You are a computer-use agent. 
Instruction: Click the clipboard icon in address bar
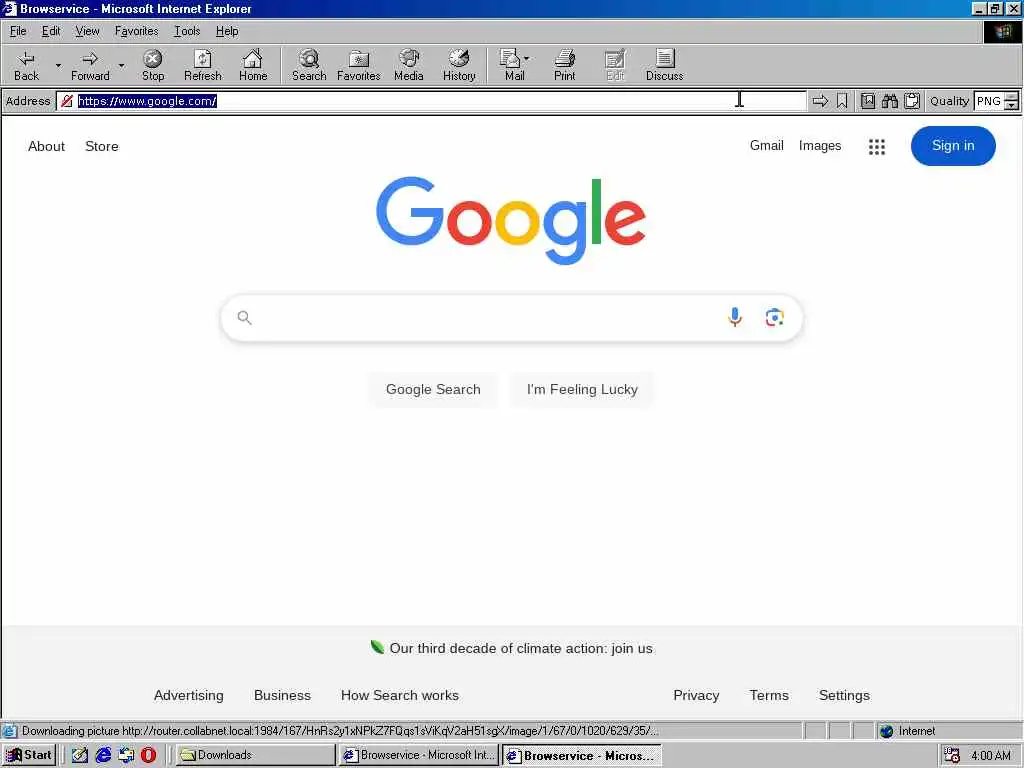click(912, 101)
